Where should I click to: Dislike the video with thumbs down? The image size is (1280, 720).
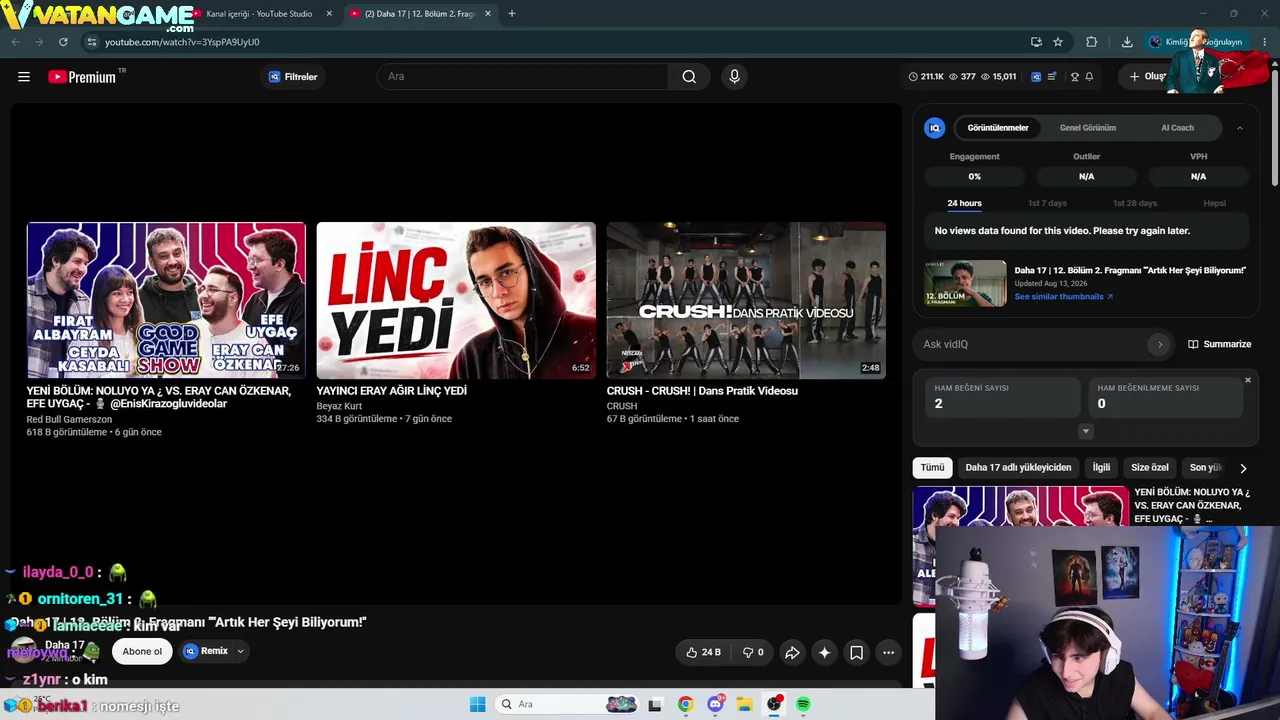click(753, 652)
